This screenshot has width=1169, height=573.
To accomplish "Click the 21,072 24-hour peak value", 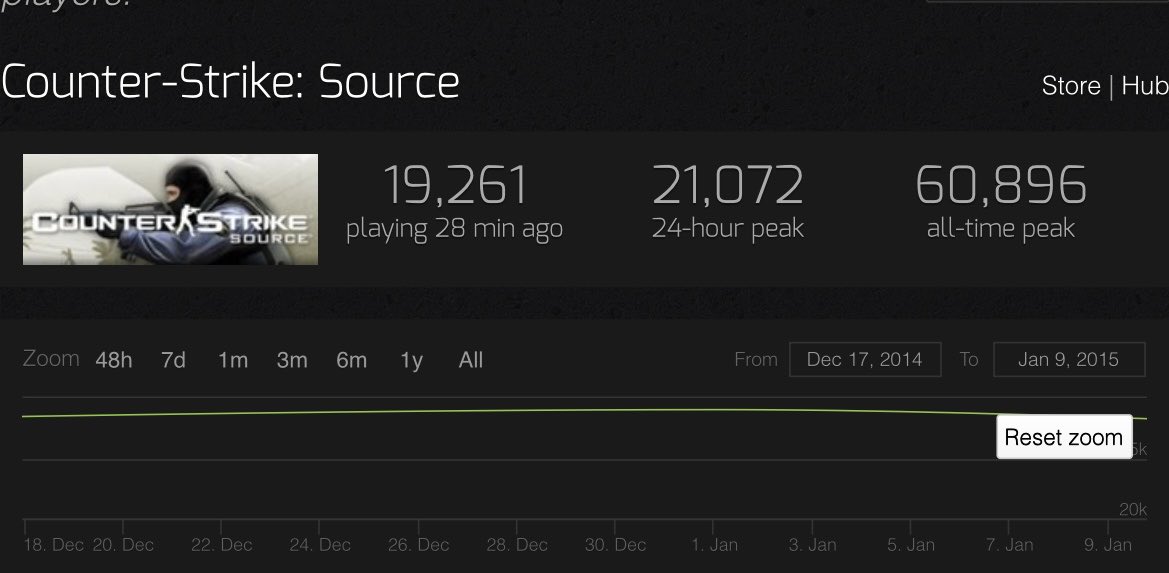I will coord(728,185).
